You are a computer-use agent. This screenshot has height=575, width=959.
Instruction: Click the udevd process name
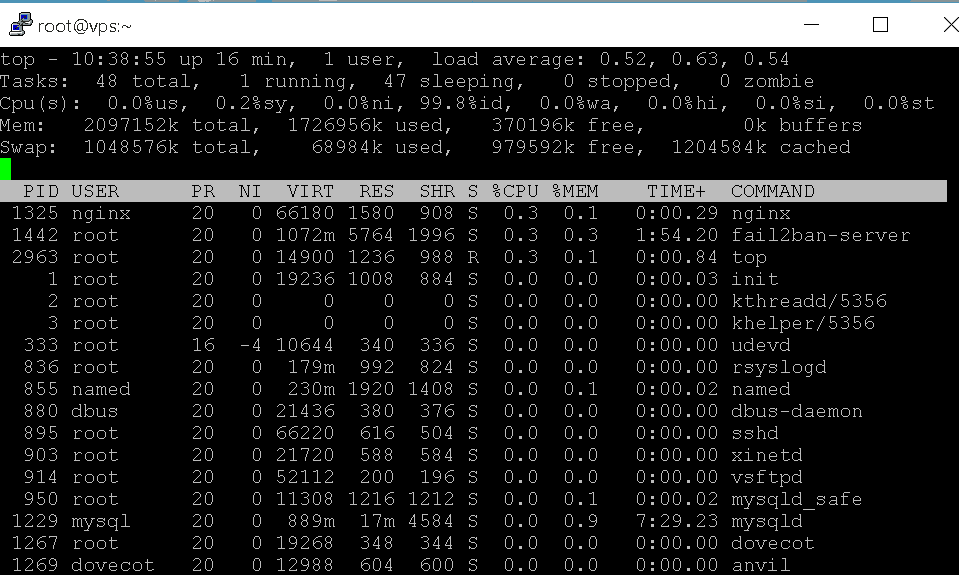coord(760,345)
